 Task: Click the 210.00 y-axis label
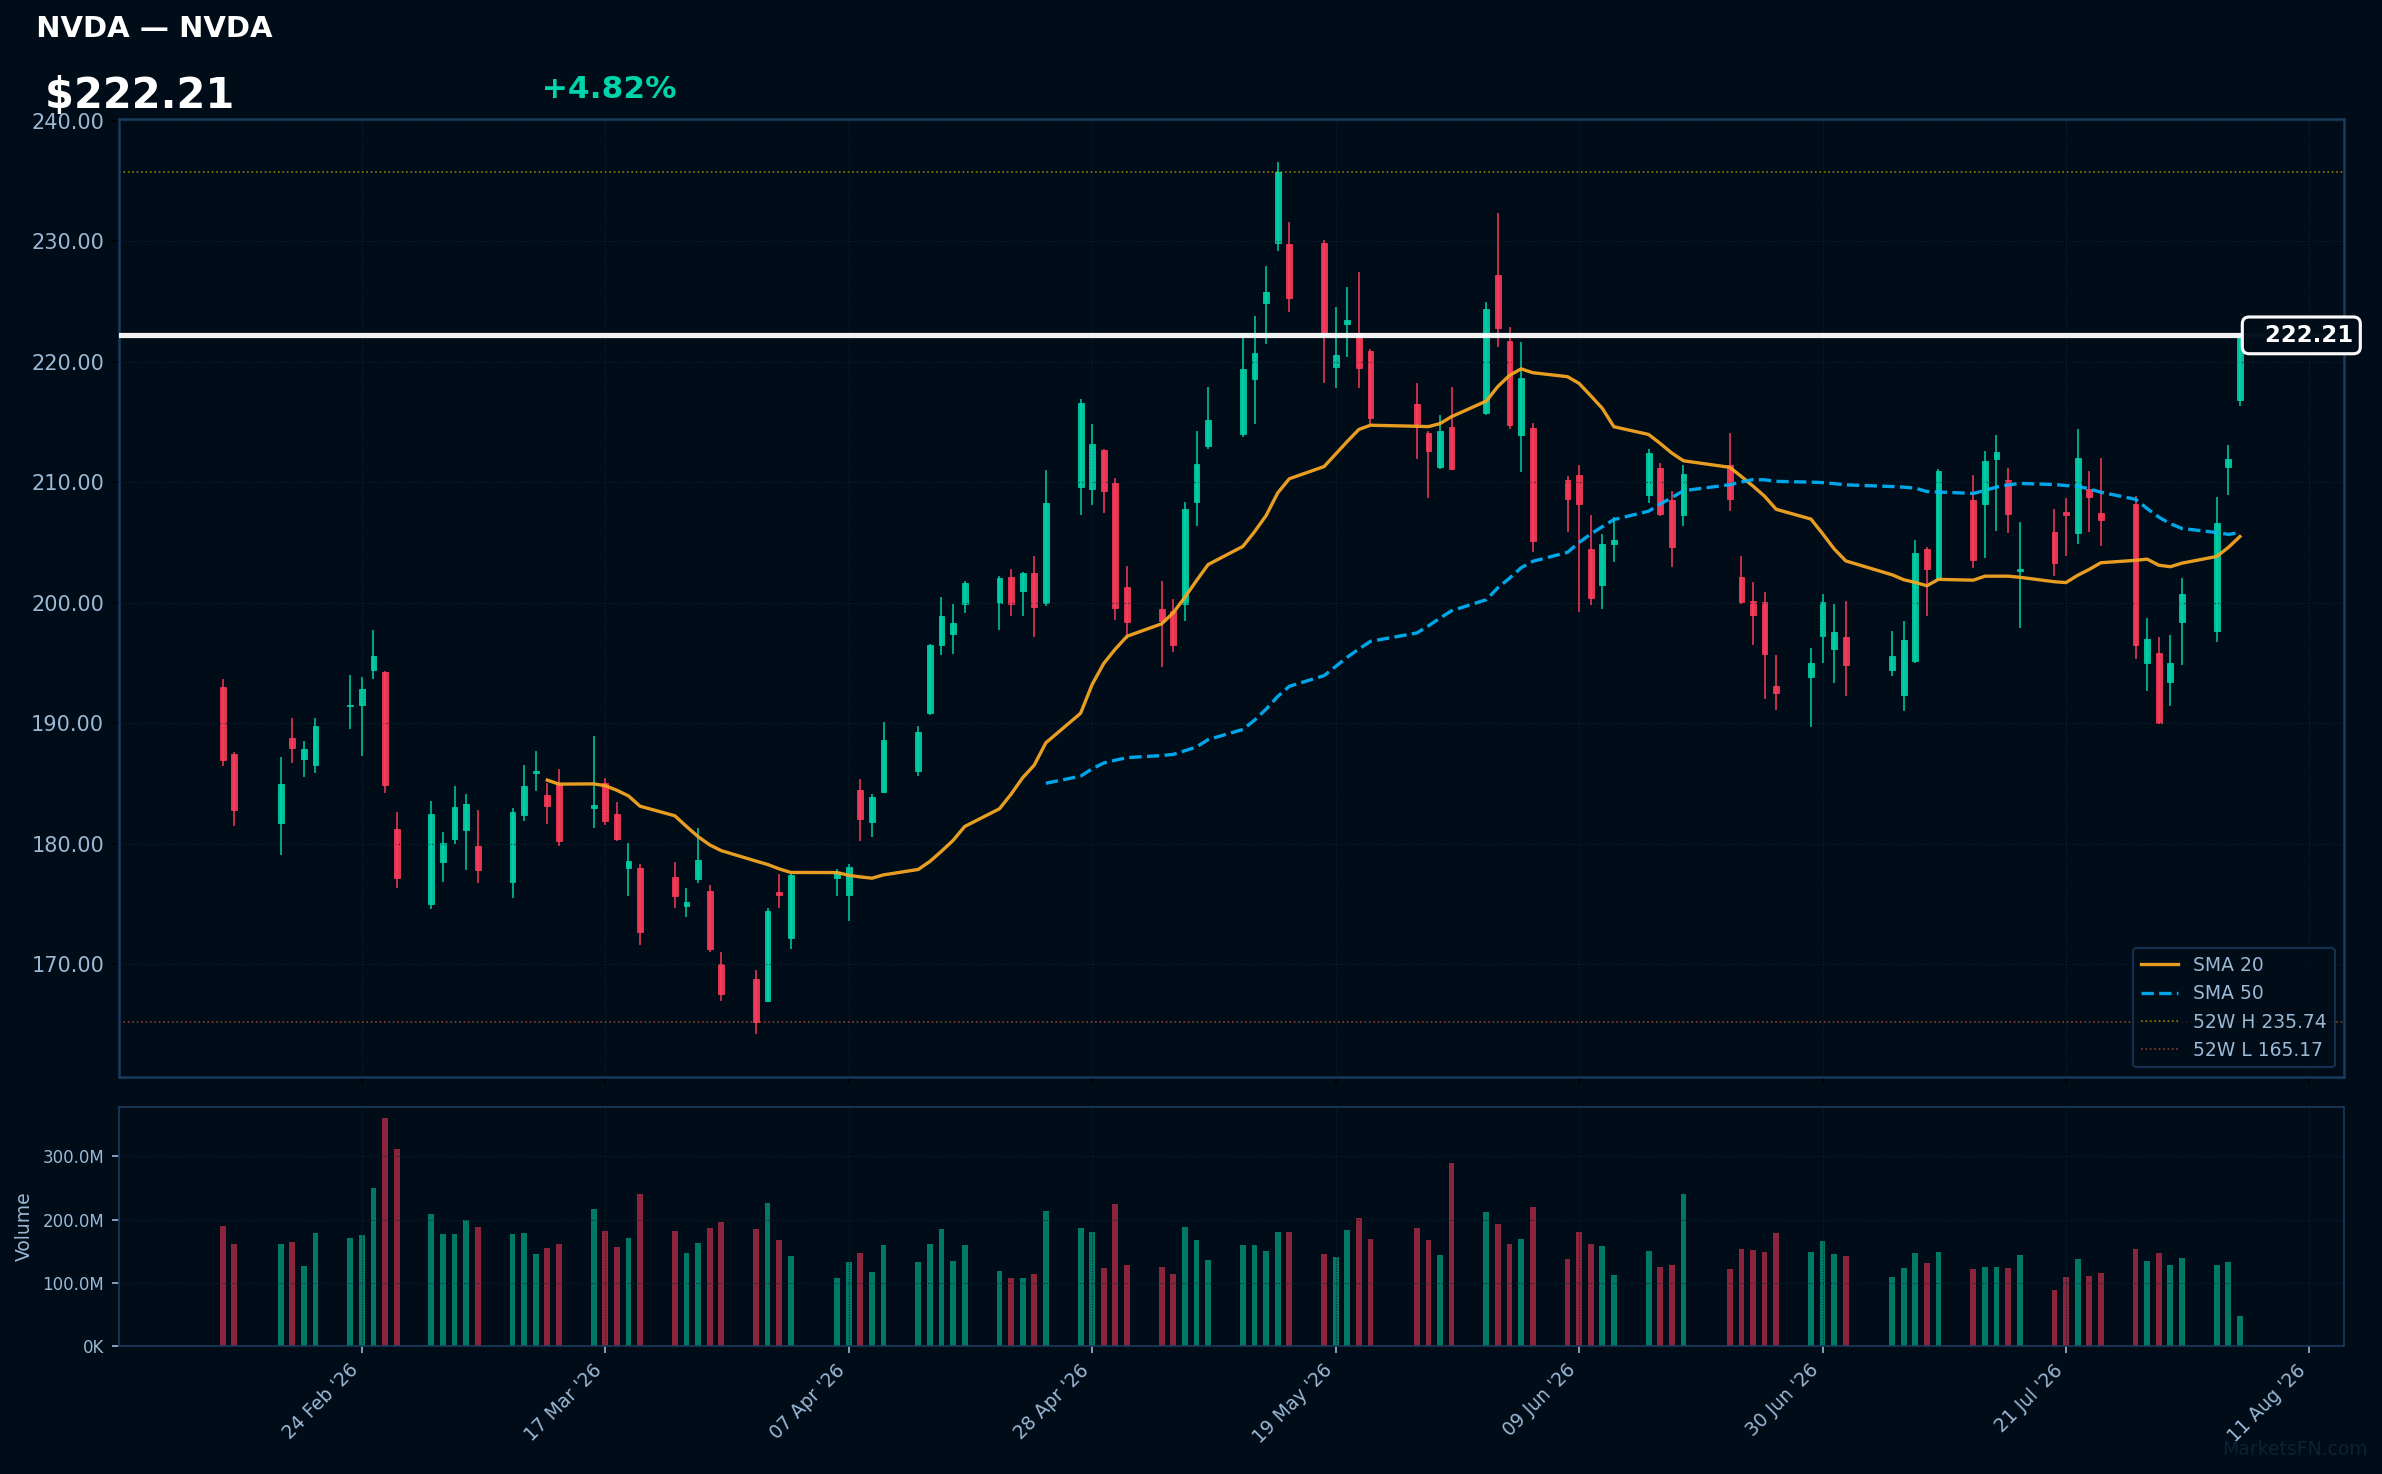[x=68, y=483]
